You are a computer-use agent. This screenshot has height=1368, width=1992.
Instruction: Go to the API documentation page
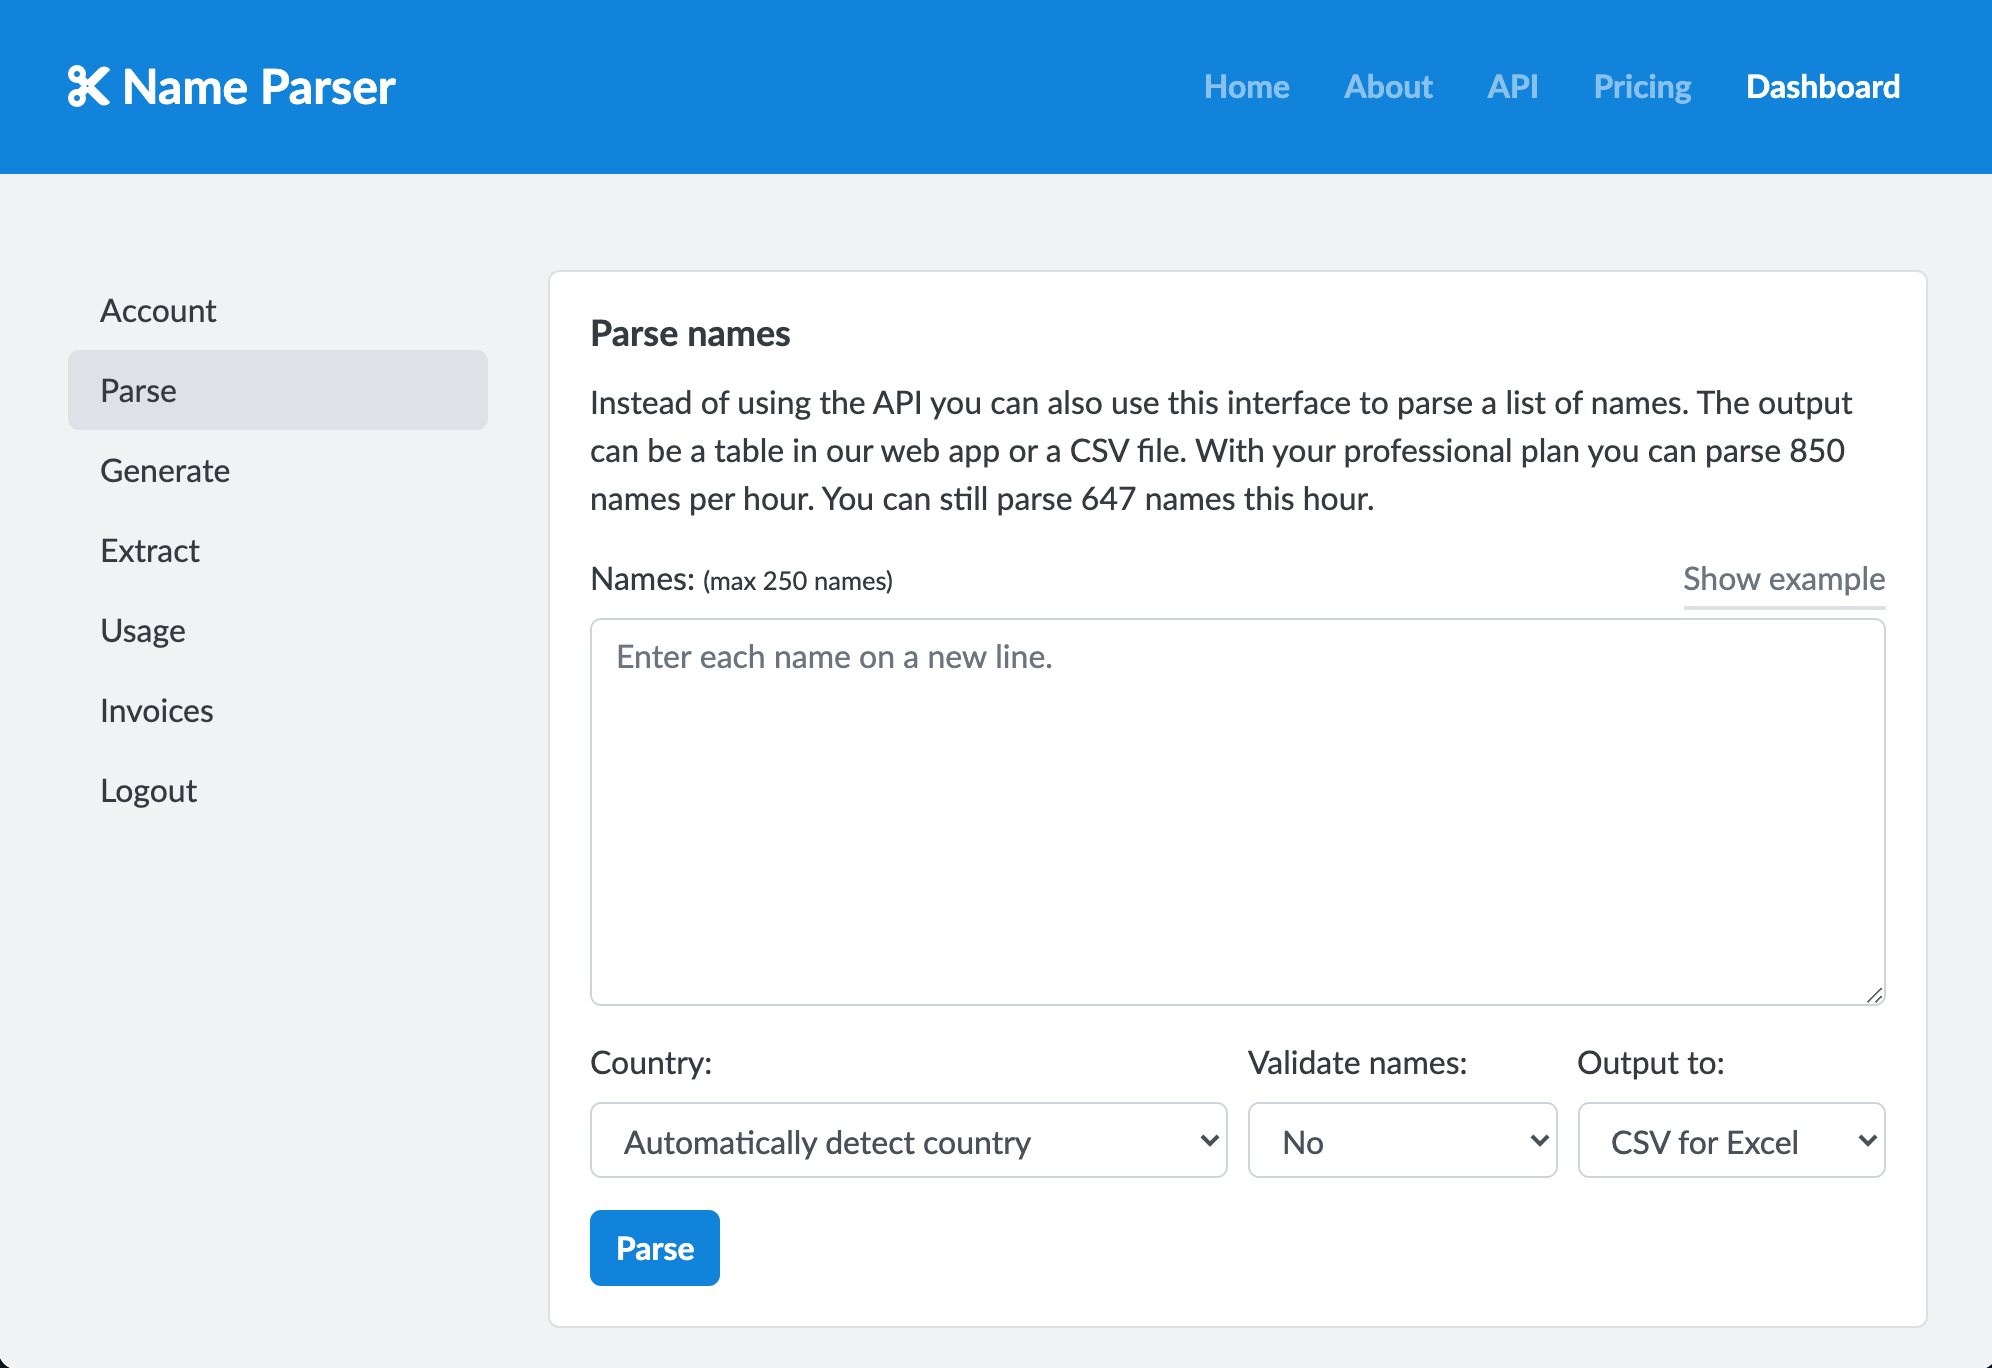pyautogui.click(x=1512, y=87)
